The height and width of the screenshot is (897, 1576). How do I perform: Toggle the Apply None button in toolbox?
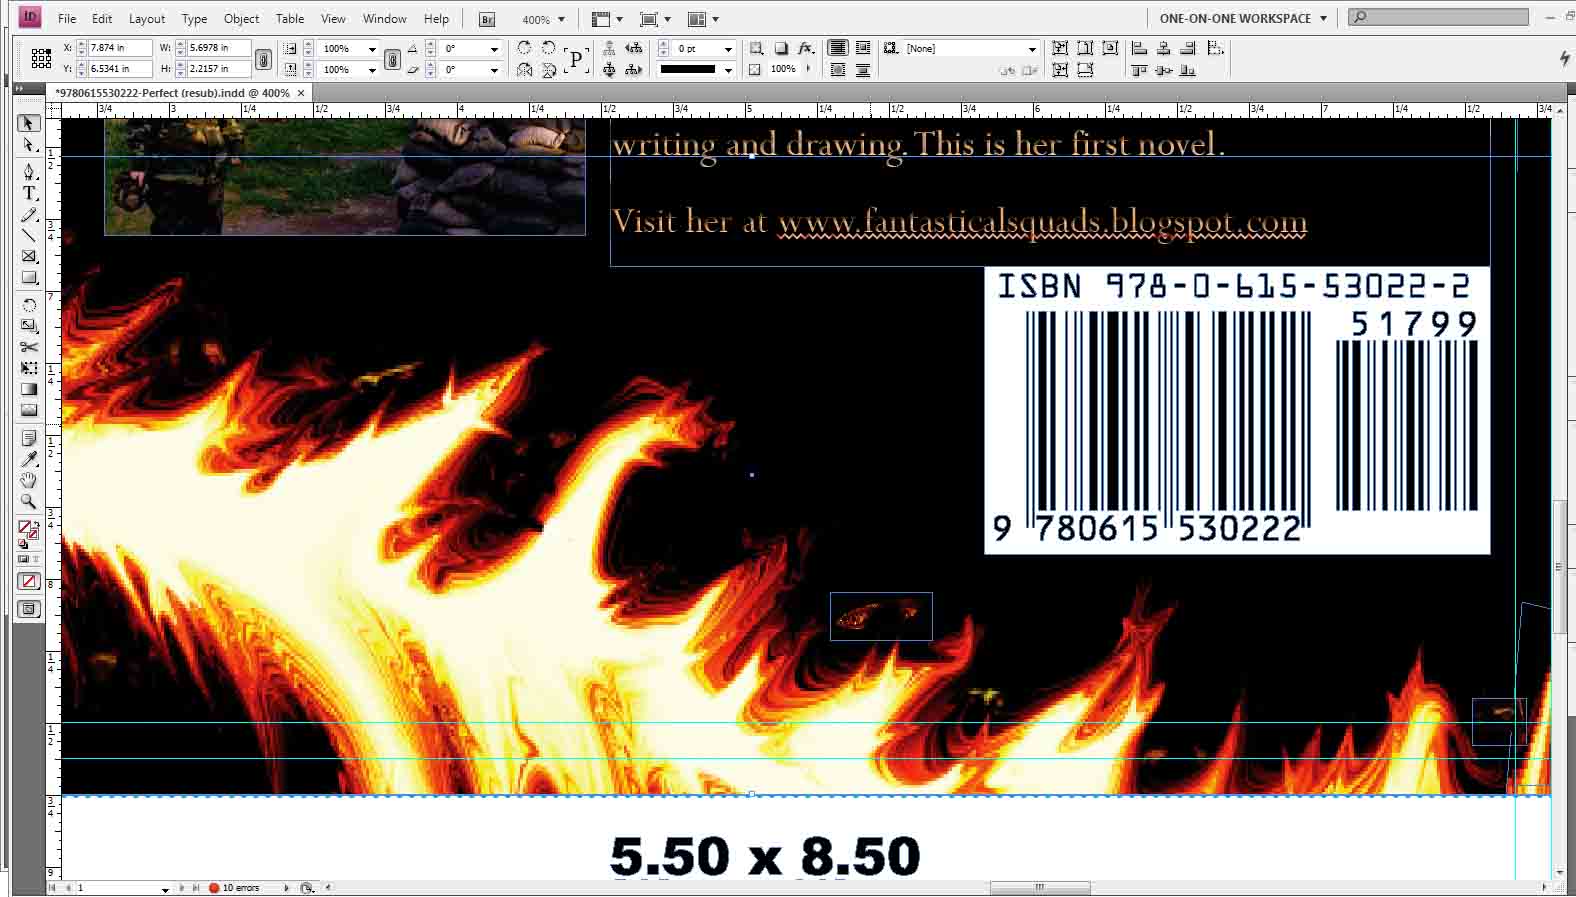(29, 581)
